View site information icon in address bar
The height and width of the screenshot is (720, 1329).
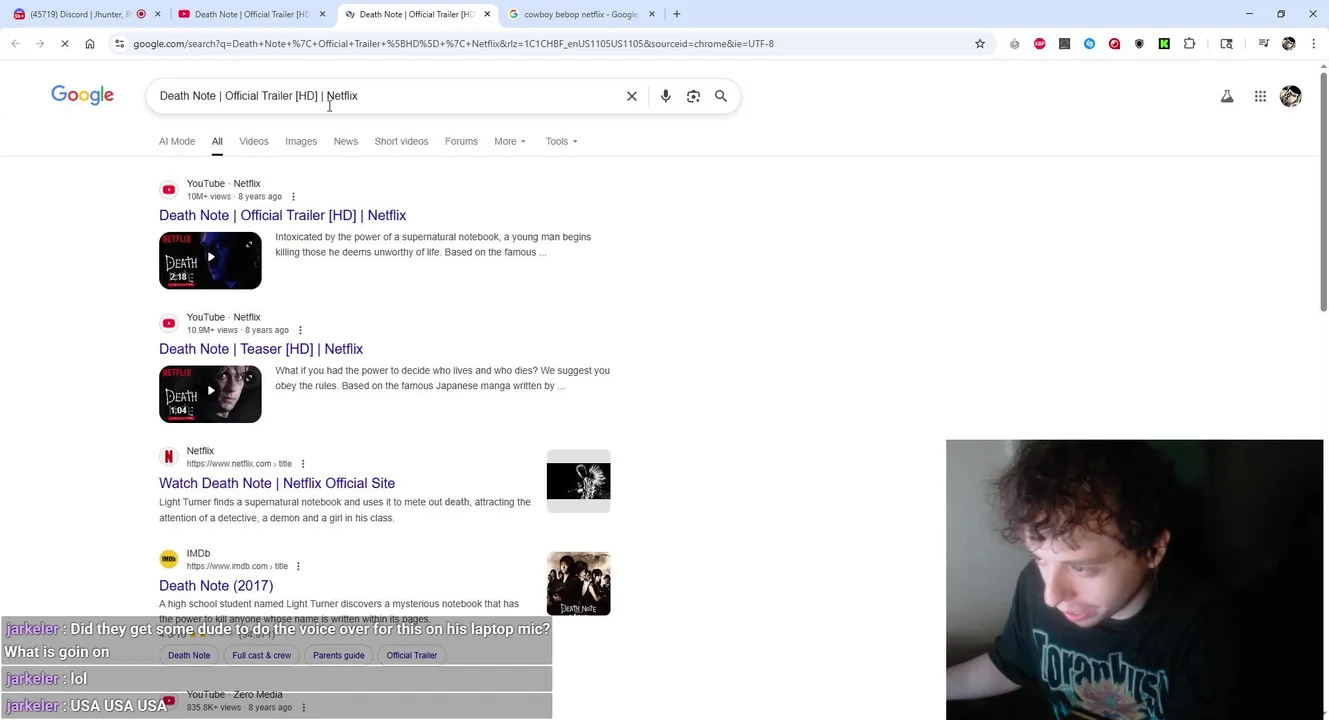click(119, 44)
